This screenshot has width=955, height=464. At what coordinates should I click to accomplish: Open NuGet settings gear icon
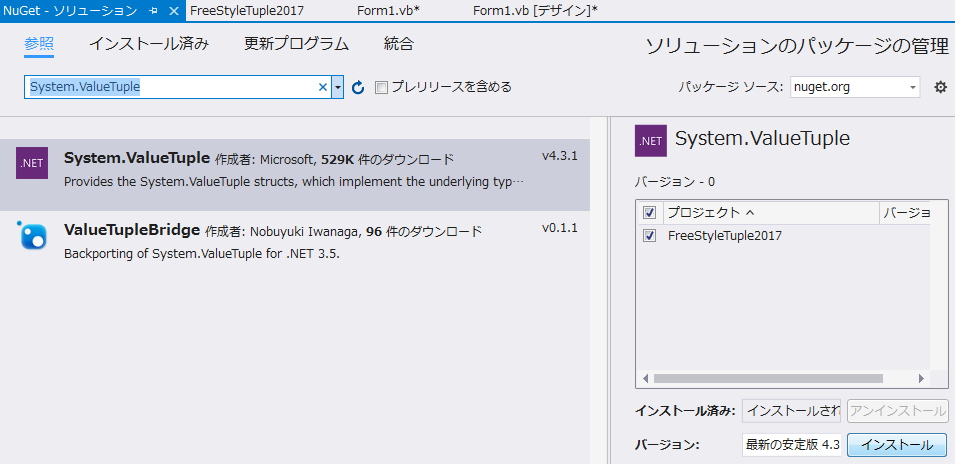940,88
